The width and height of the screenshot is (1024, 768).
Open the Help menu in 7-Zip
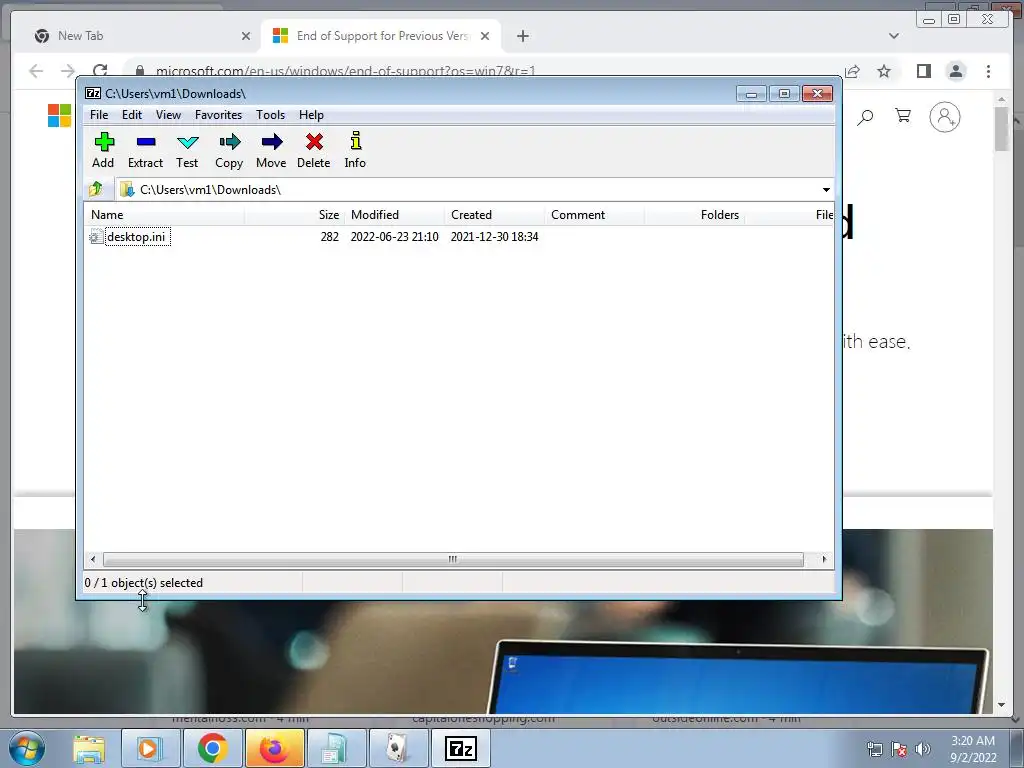tap(311, 115)
